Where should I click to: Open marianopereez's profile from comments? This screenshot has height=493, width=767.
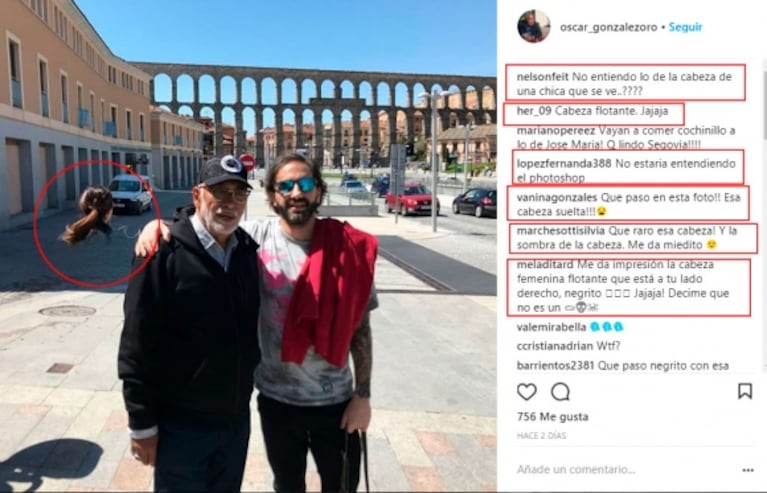pyautogui.click(x=556, y=131)
